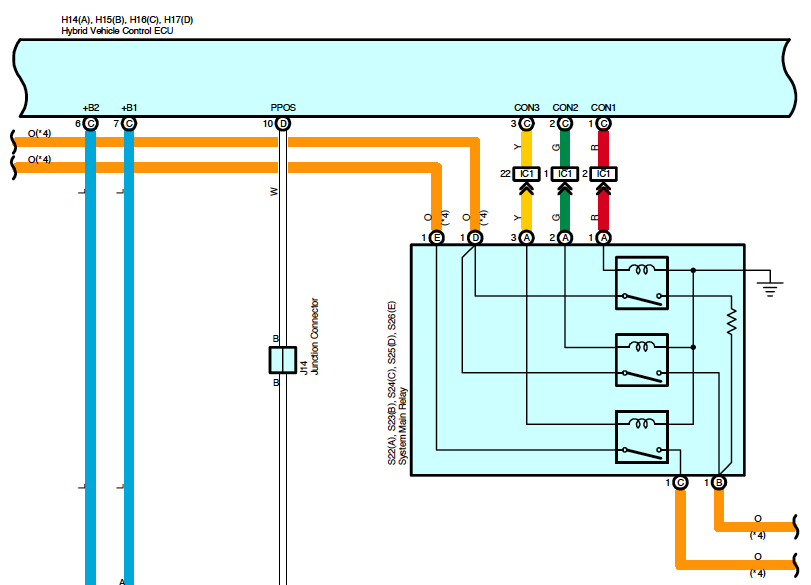The height and width of the screenshot is (585, 811).
Task: Select the red wire below CON1
Action: [603, 148]
